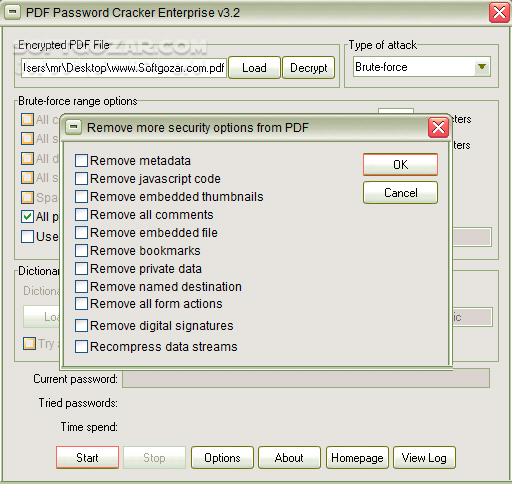This screenshot has width=512, height=485.
Task: Close the PDF Password Cracker main window
Action: 499,13
